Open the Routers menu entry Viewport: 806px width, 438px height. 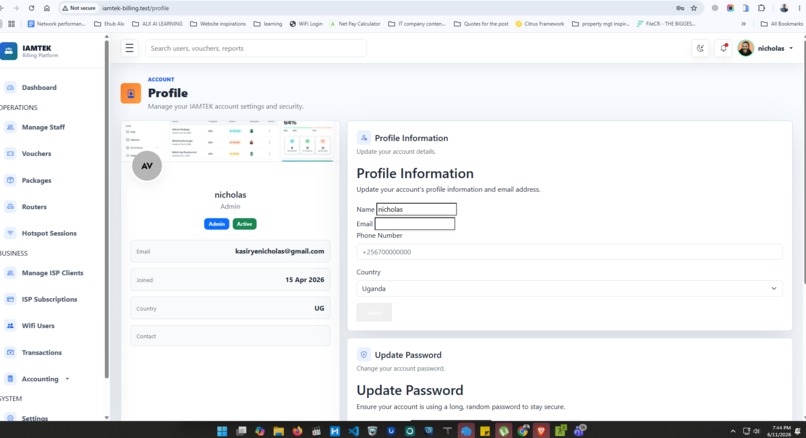pyautogui.click(x=34, y=207)
